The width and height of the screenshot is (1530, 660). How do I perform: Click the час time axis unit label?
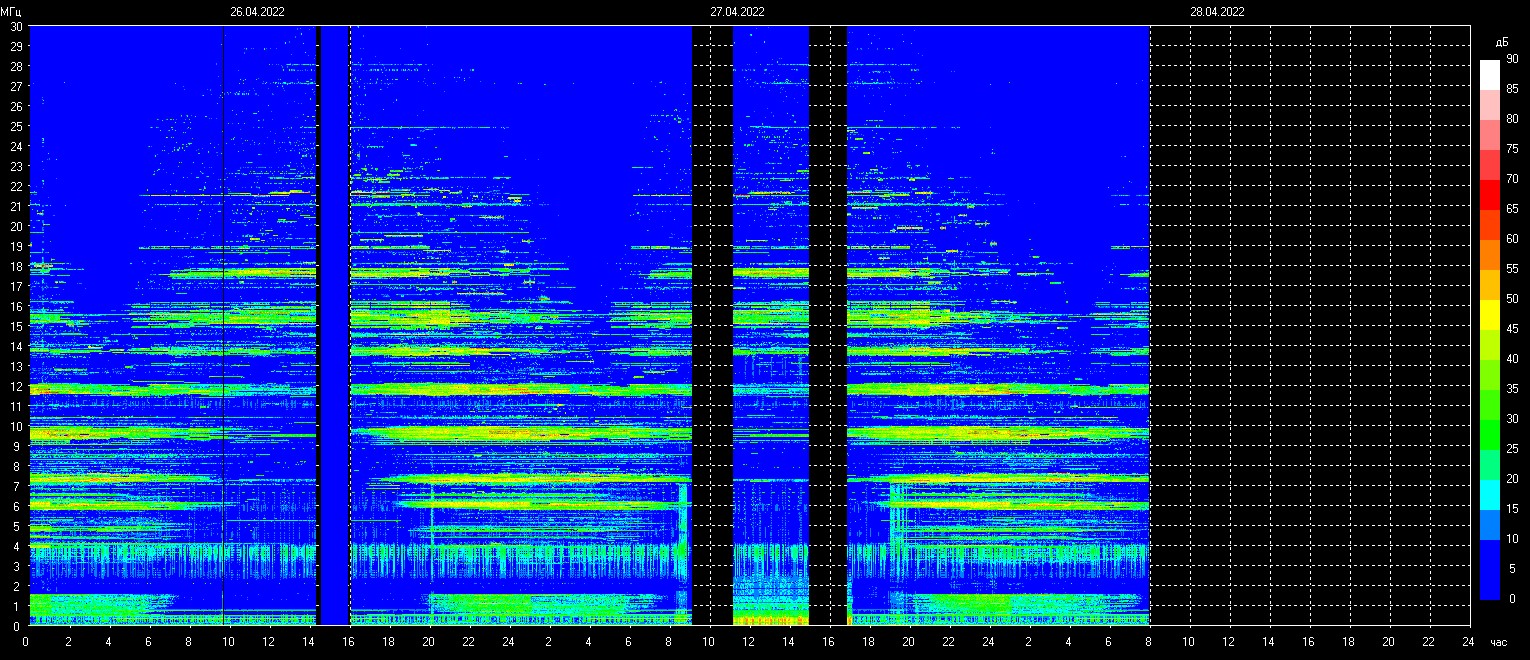point(1498,642)
